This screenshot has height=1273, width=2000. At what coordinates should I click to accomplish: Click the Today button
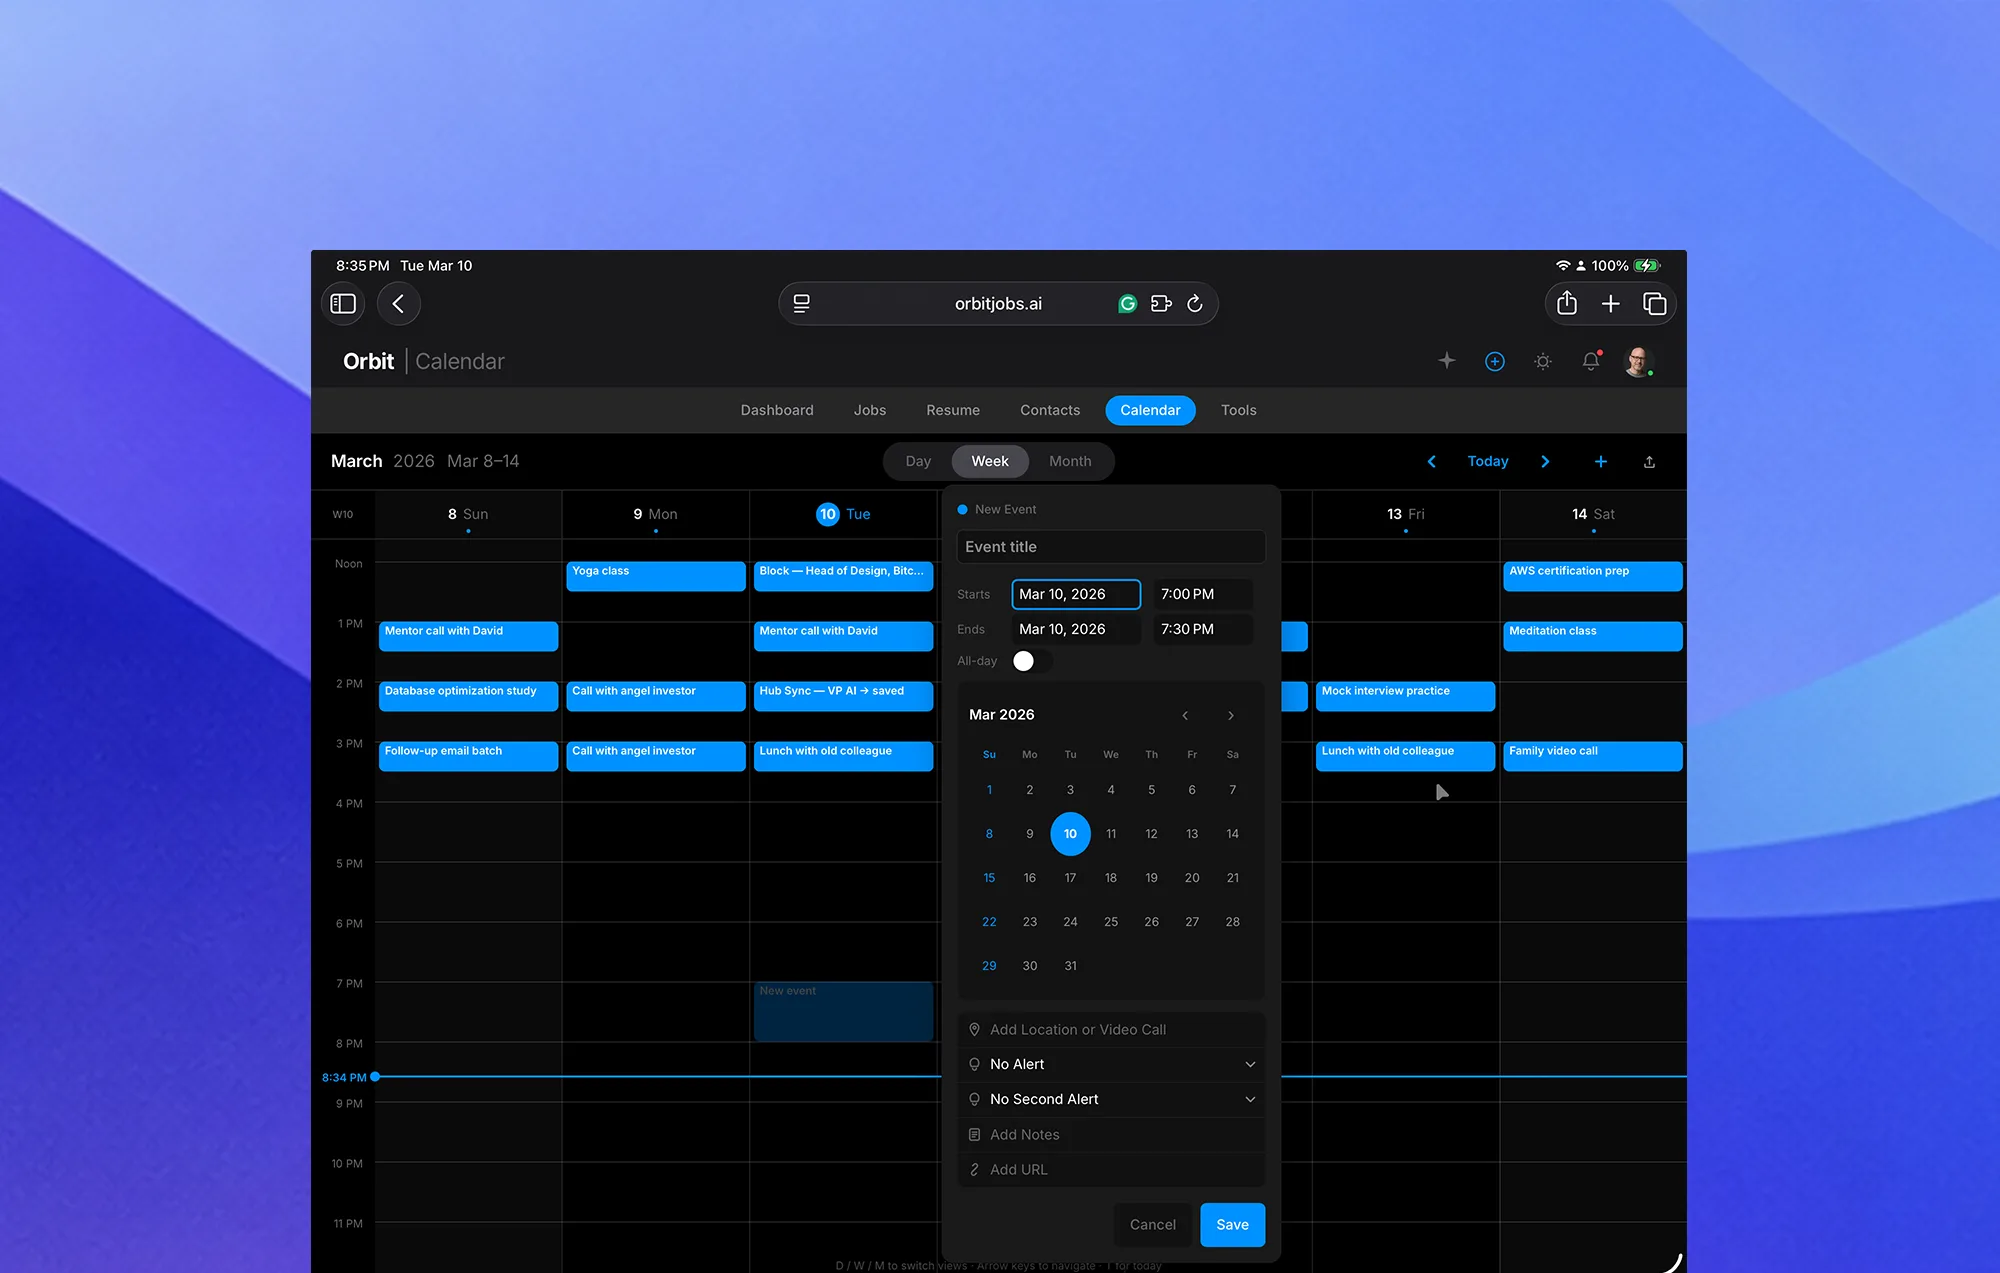coord(1488,461)
